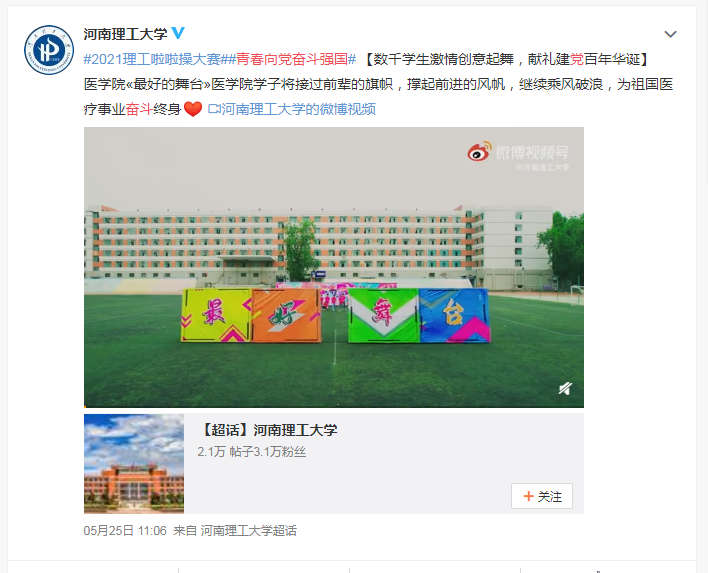The height and width of the screenshot is (573, 708).
Task: Open the super topic campus thumbnail
Action: [x=134, y=463]
